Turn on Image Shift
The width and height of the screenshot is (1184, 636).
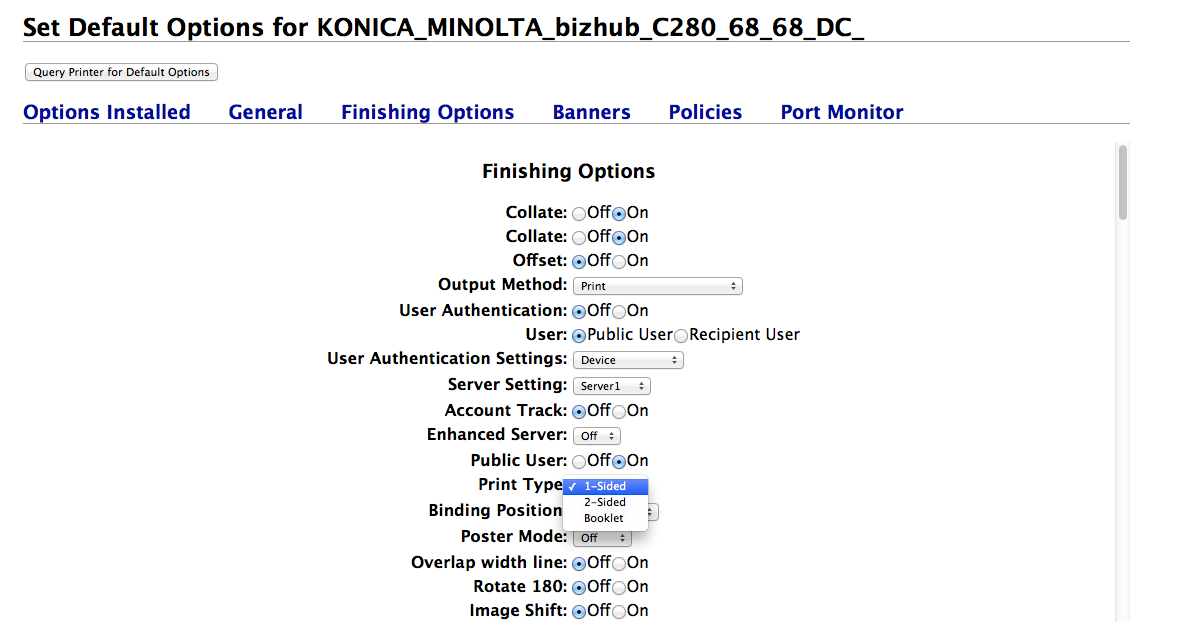(x=619, y=612)
